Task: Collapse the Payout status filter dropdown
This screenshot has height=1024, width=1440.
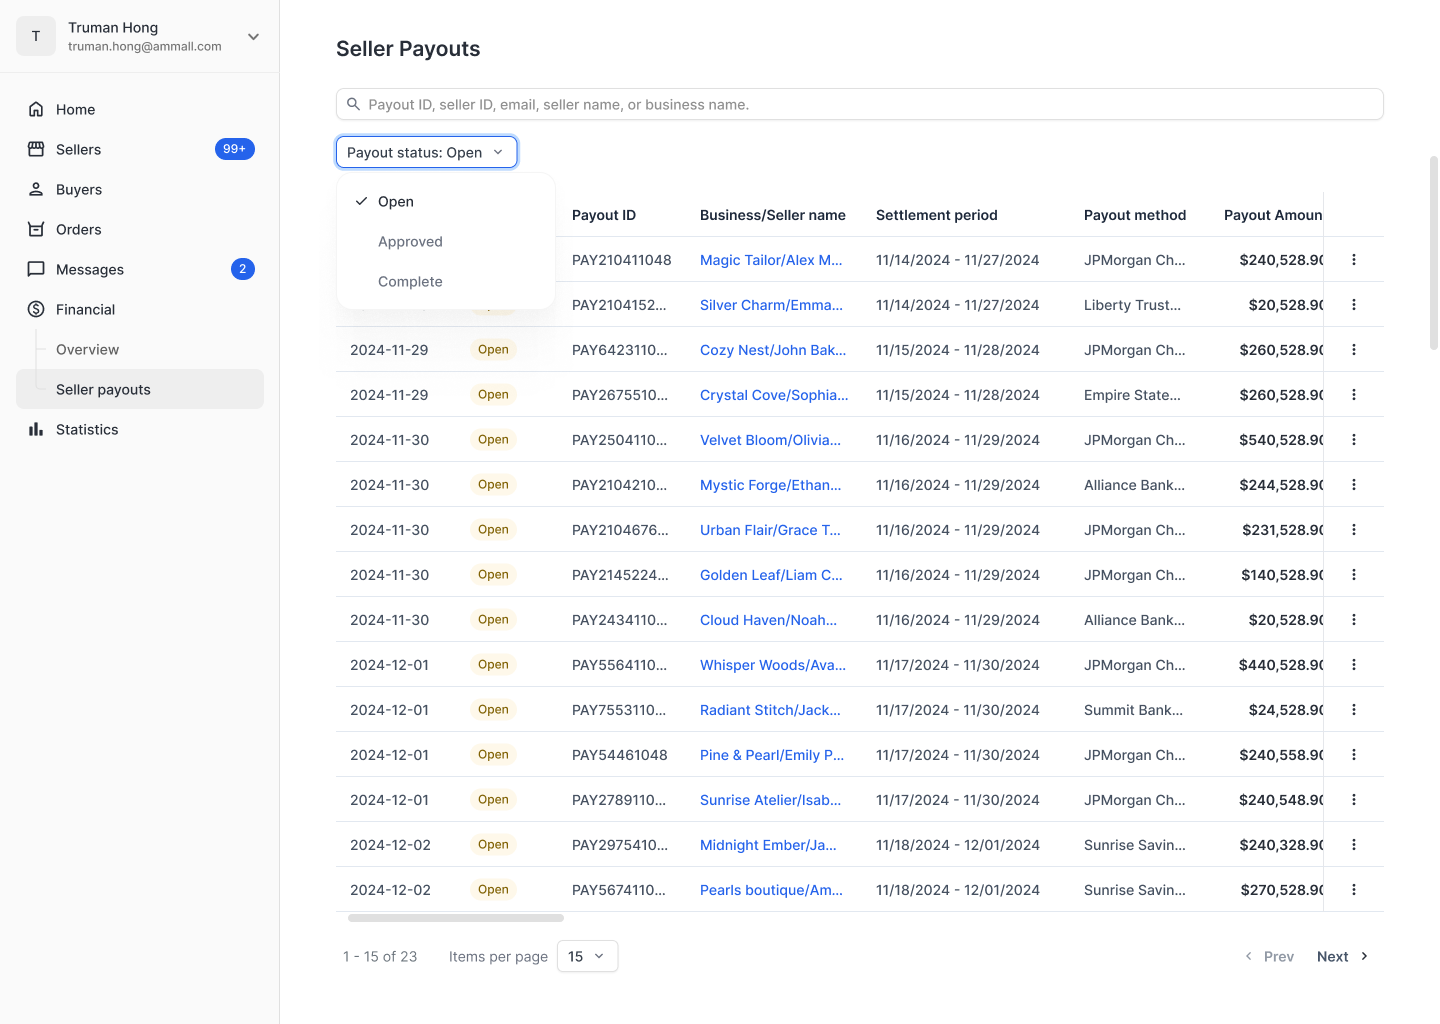Action: tap(427, 152)
